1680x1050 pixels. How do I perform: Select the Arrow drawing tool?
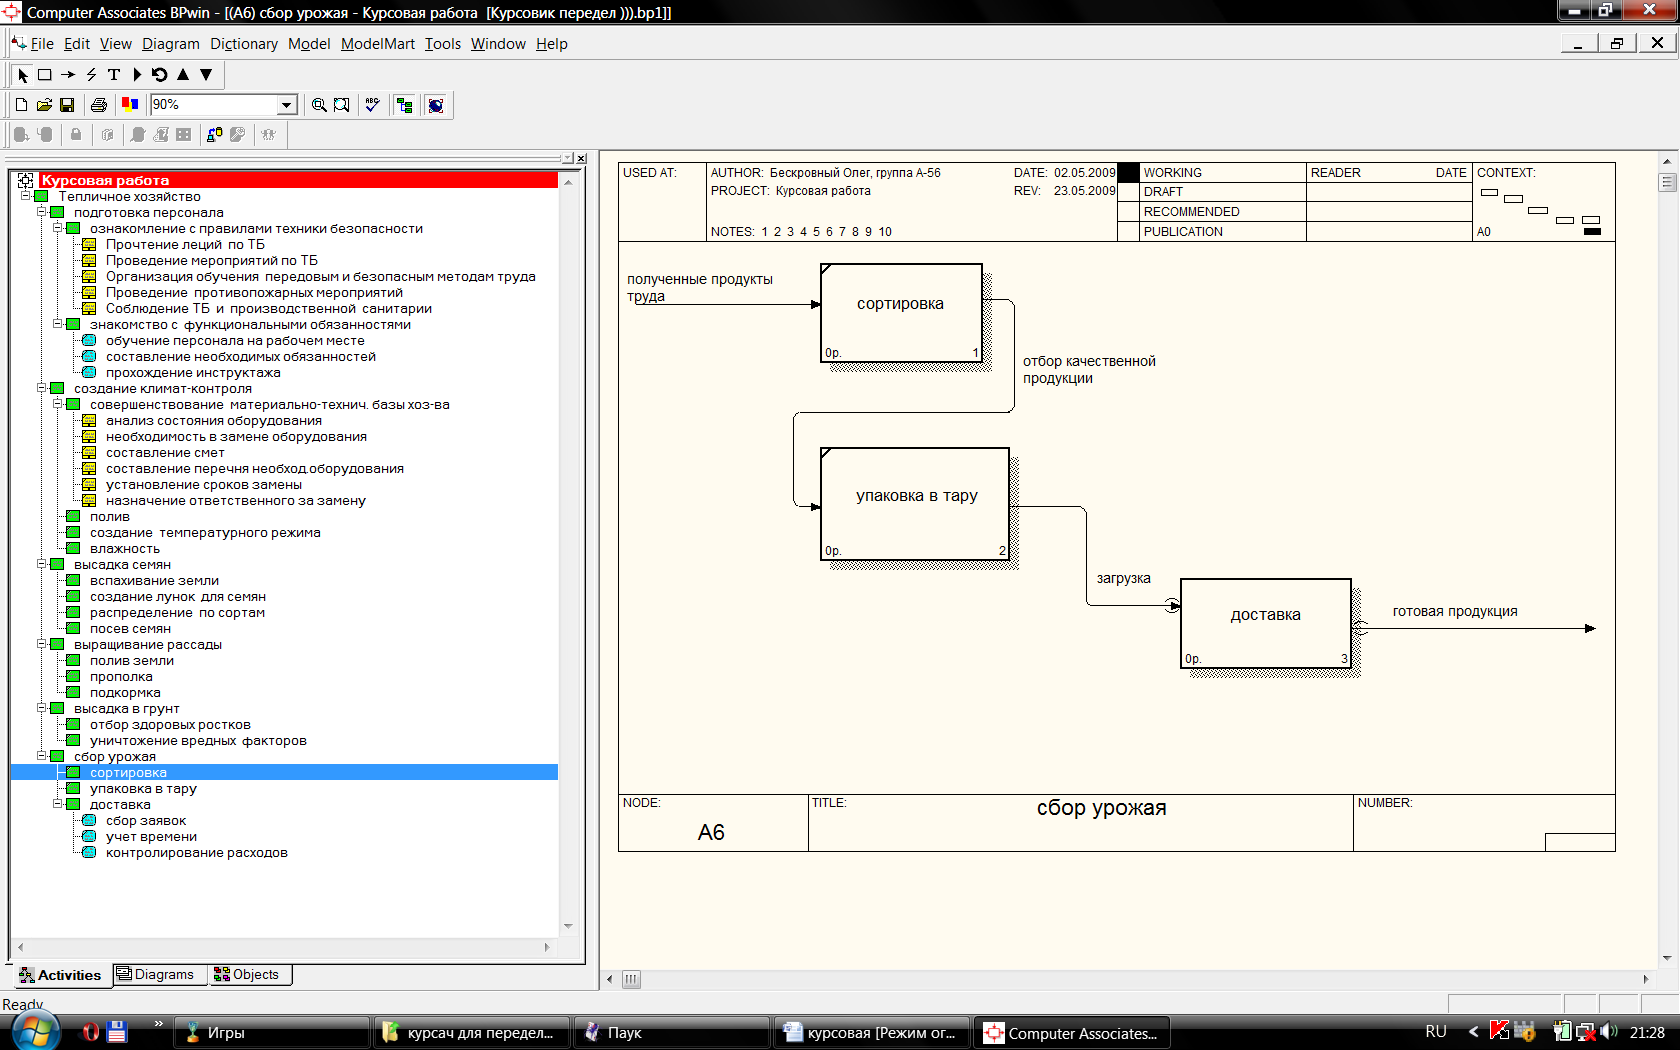[x=68, y=75]
